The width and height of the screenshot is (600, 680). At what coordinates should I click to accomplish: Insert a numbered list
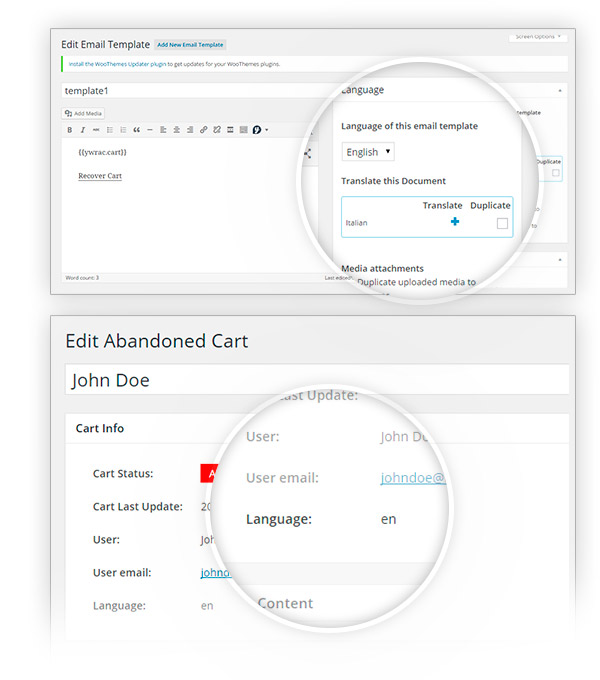(123, 130)
